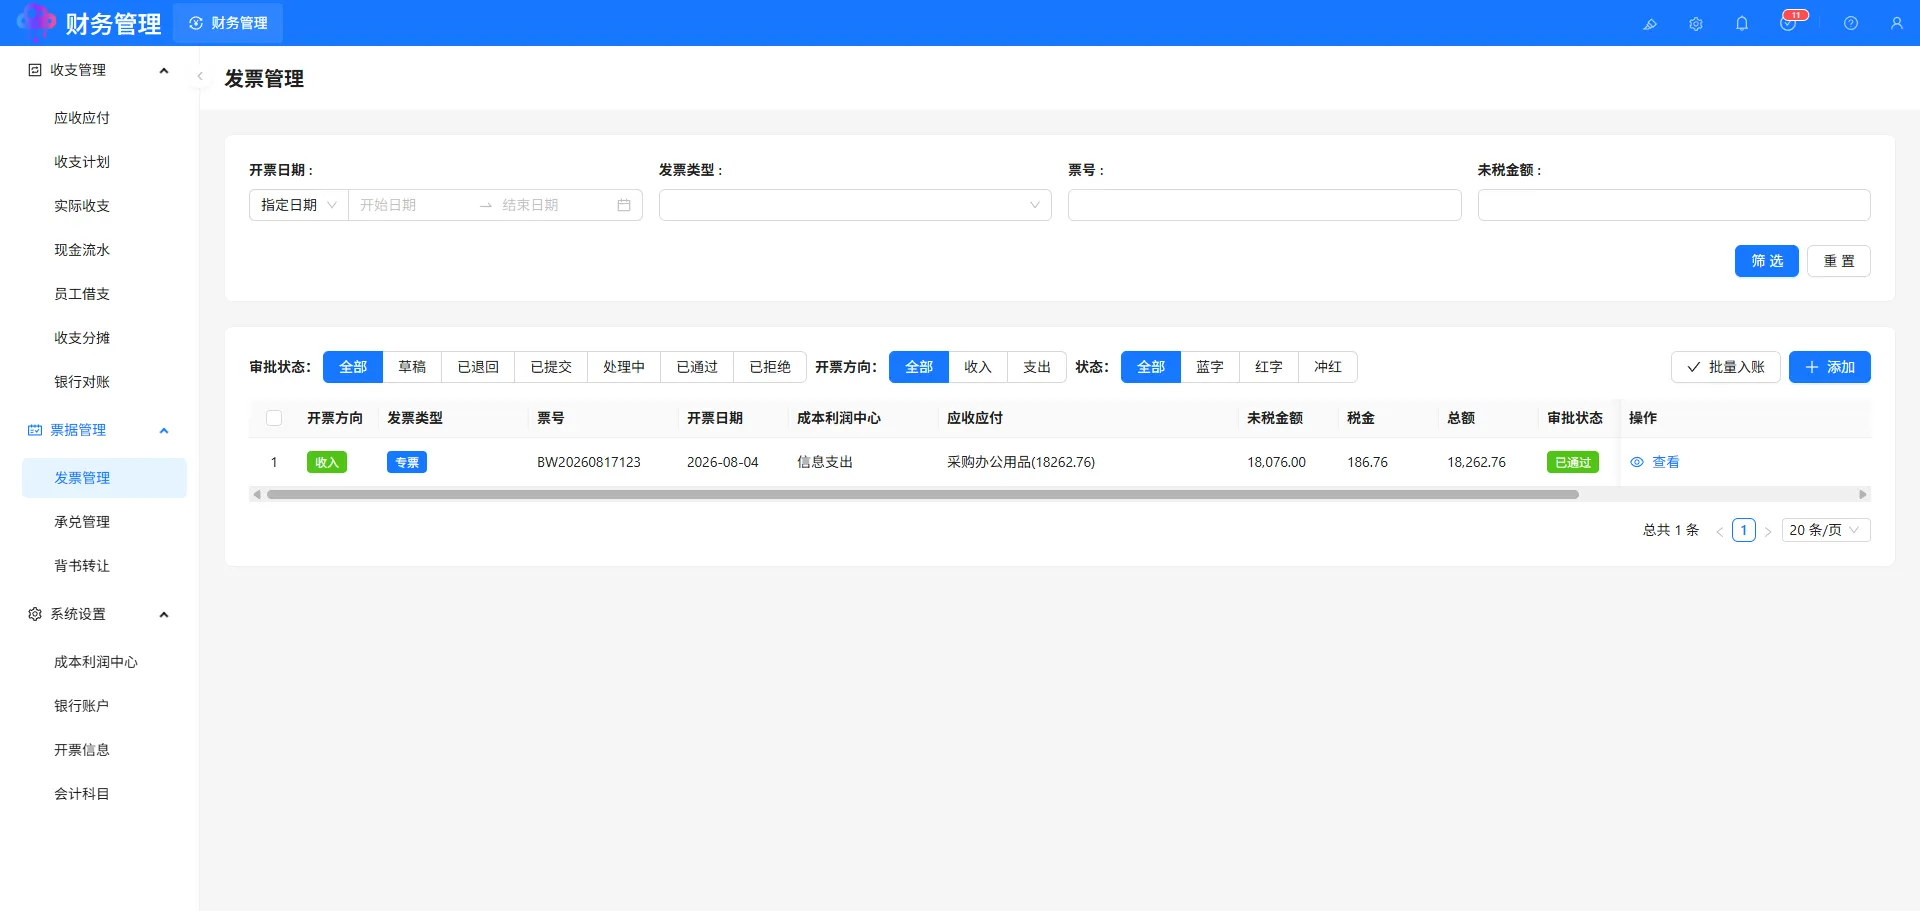Open settings via top bar gear icon
The width and height of the screenshot is (1920, 911).
1696,23
